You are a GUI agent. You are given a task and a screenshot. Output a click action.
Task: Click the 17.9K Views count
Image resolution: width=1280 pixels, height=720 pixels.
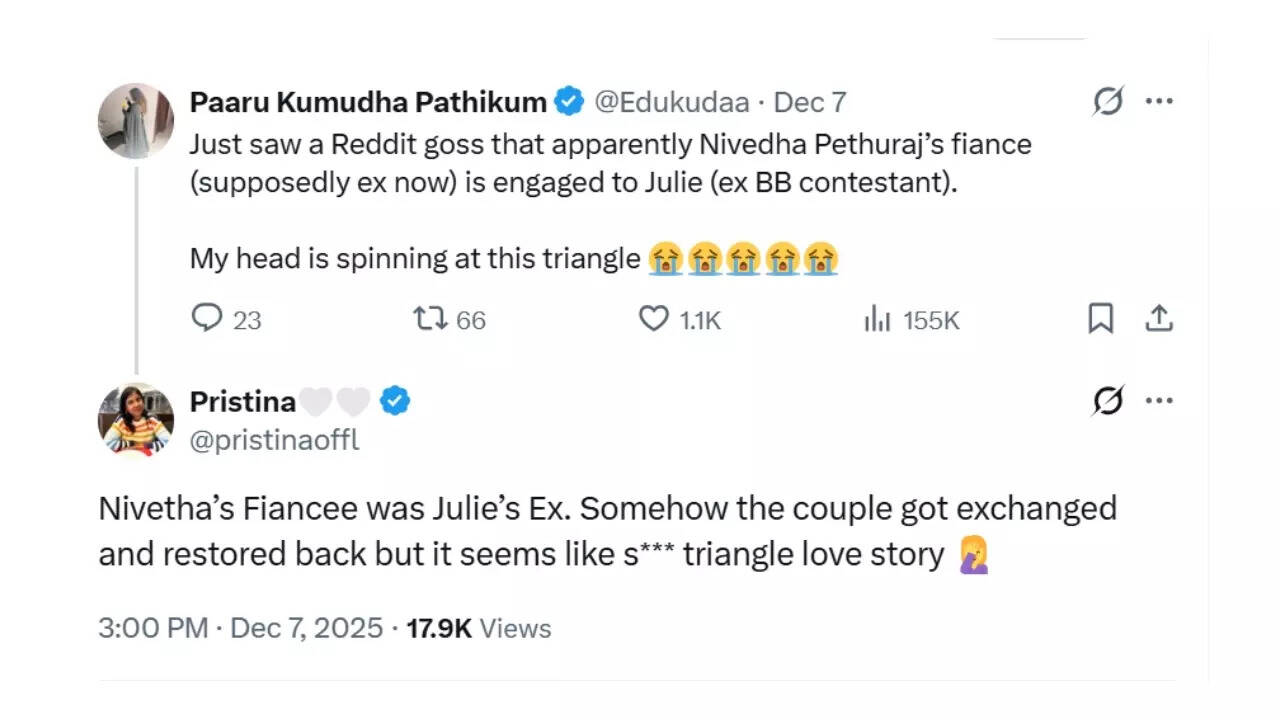(479, 628)
